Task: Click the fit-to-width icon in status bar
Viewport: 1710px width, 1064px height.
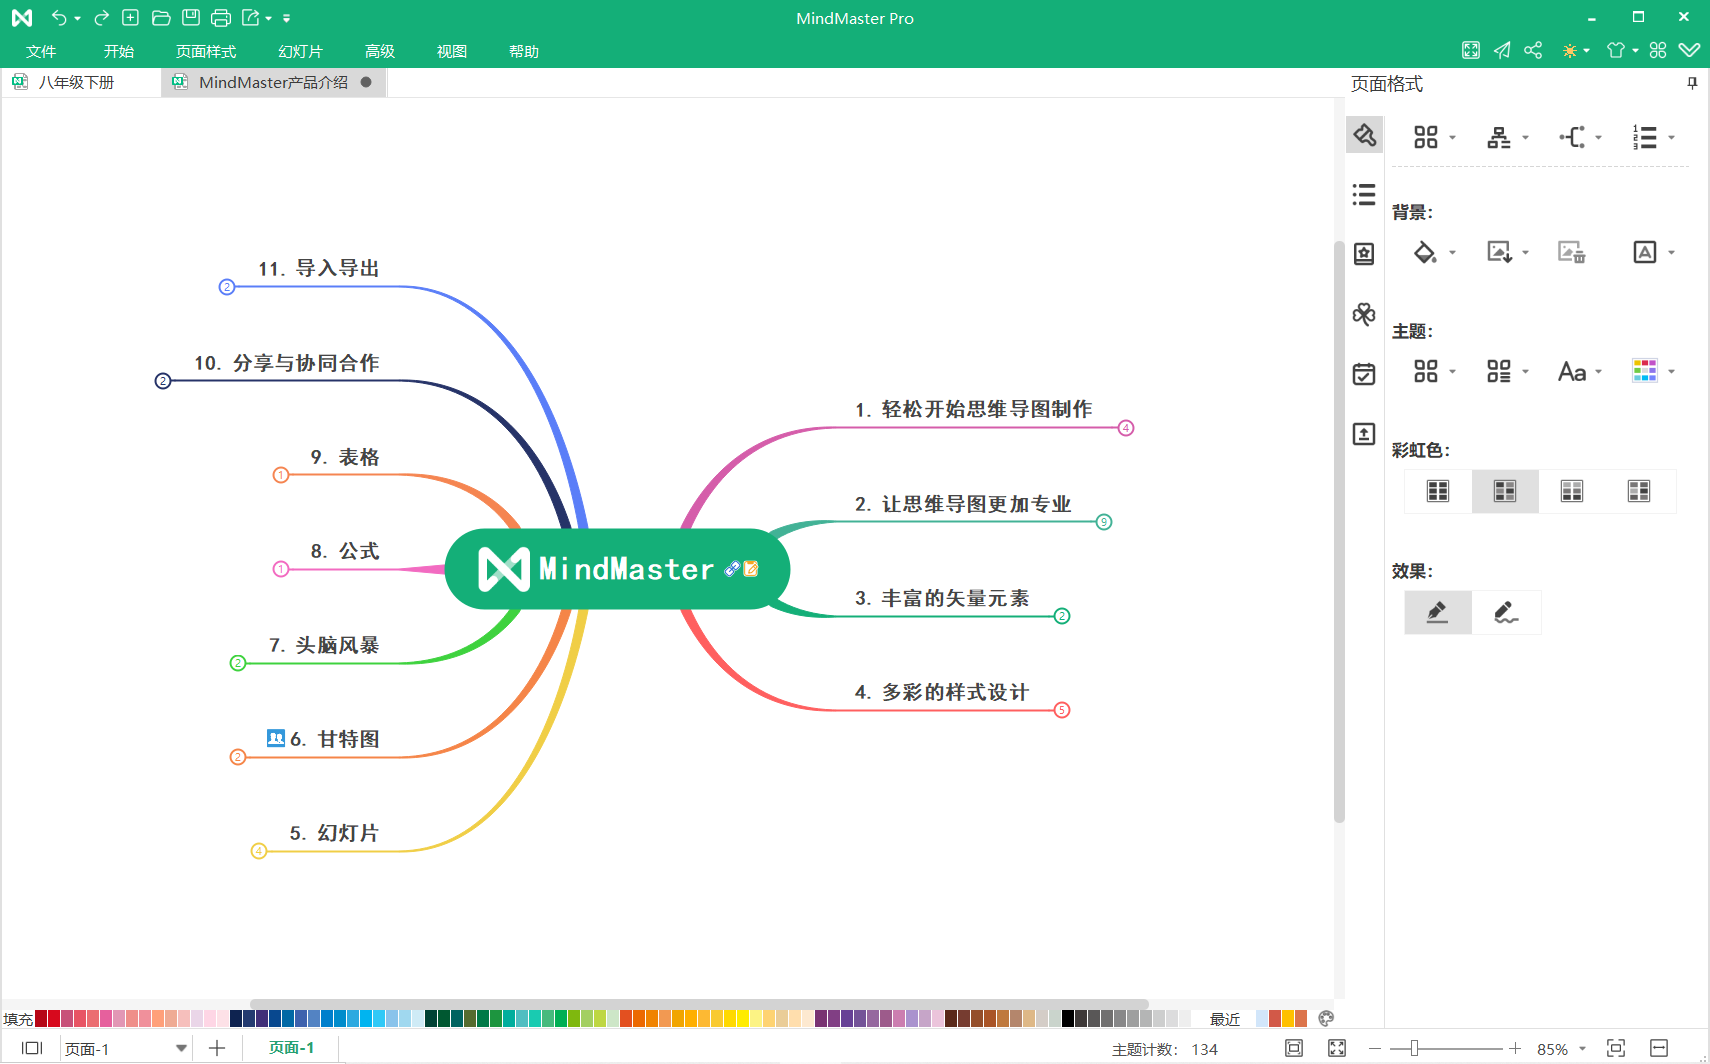Action: click(1659, 1048)
